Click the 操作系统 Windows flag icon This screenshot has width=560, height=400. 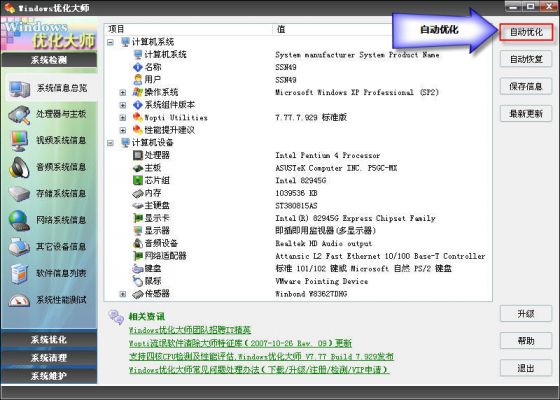138,92
